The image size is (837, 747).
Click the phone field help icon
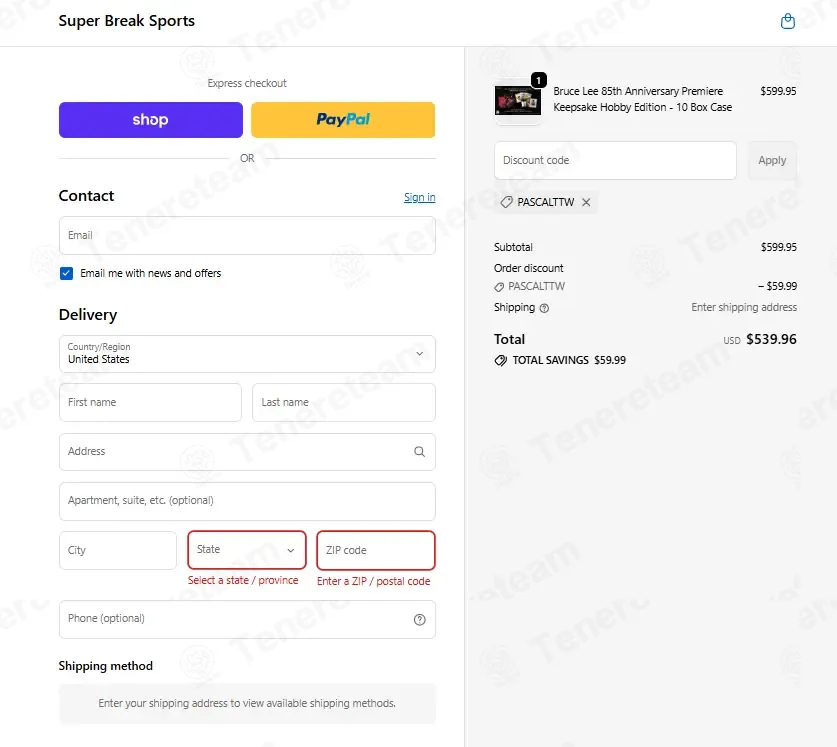click(x=420, y=619)
